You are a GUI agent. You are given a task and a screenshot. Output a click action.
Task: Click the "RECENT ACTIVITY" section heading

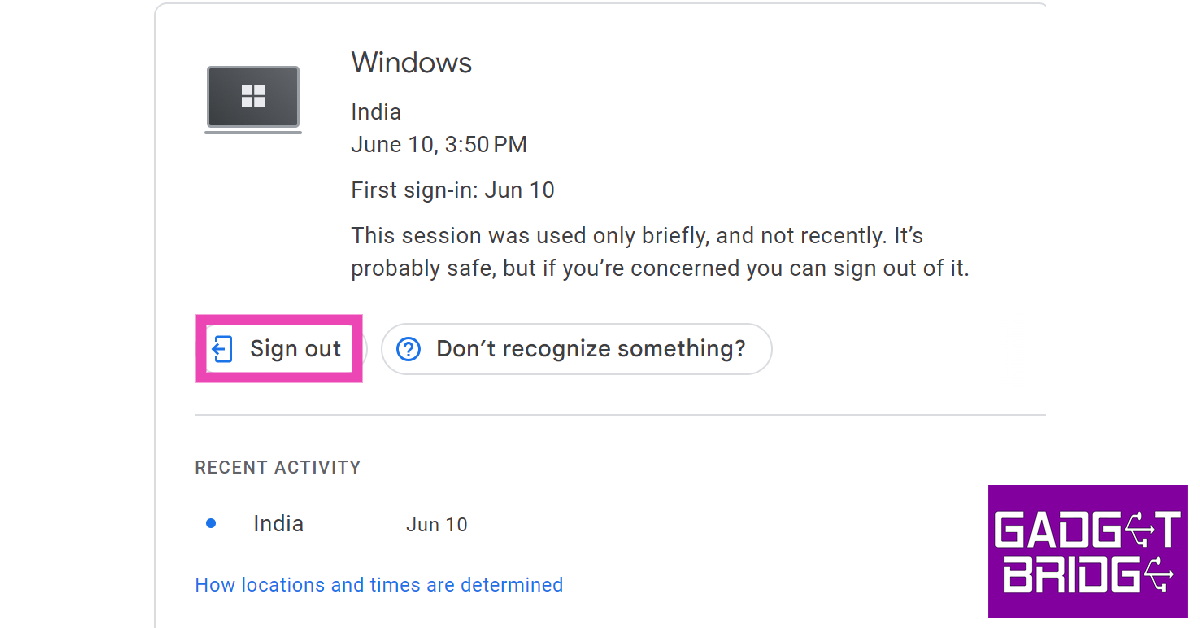pyautogui.click(x=278, y=468)
